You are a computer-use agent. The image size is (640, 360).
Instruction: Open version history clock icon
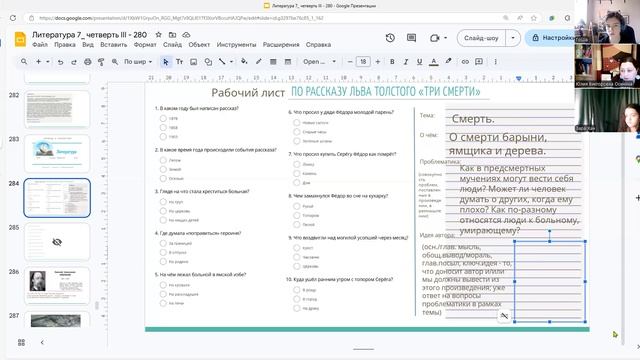coord(390,38)
